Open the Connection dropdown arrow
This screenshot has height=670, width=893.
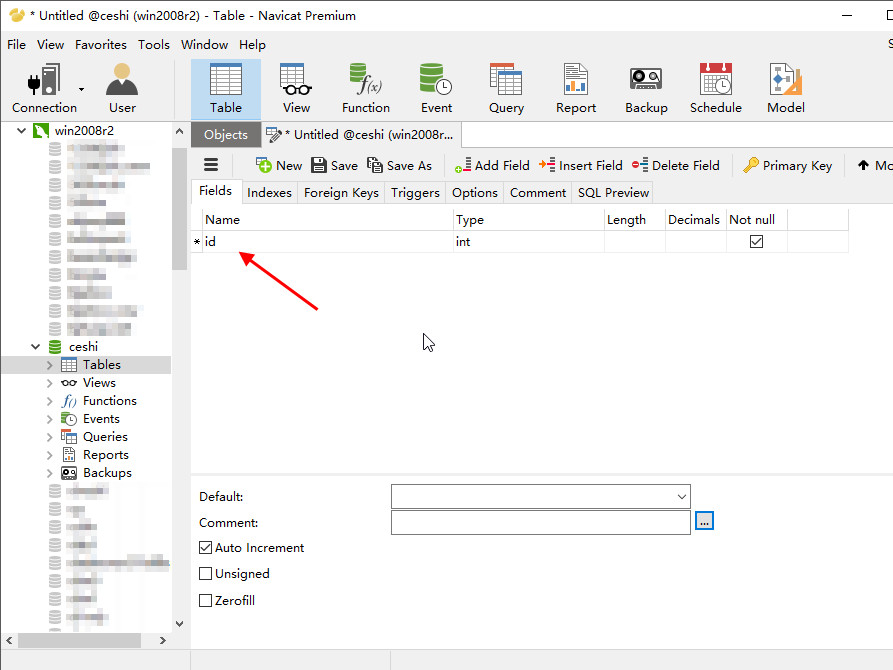tap(81, 89)
